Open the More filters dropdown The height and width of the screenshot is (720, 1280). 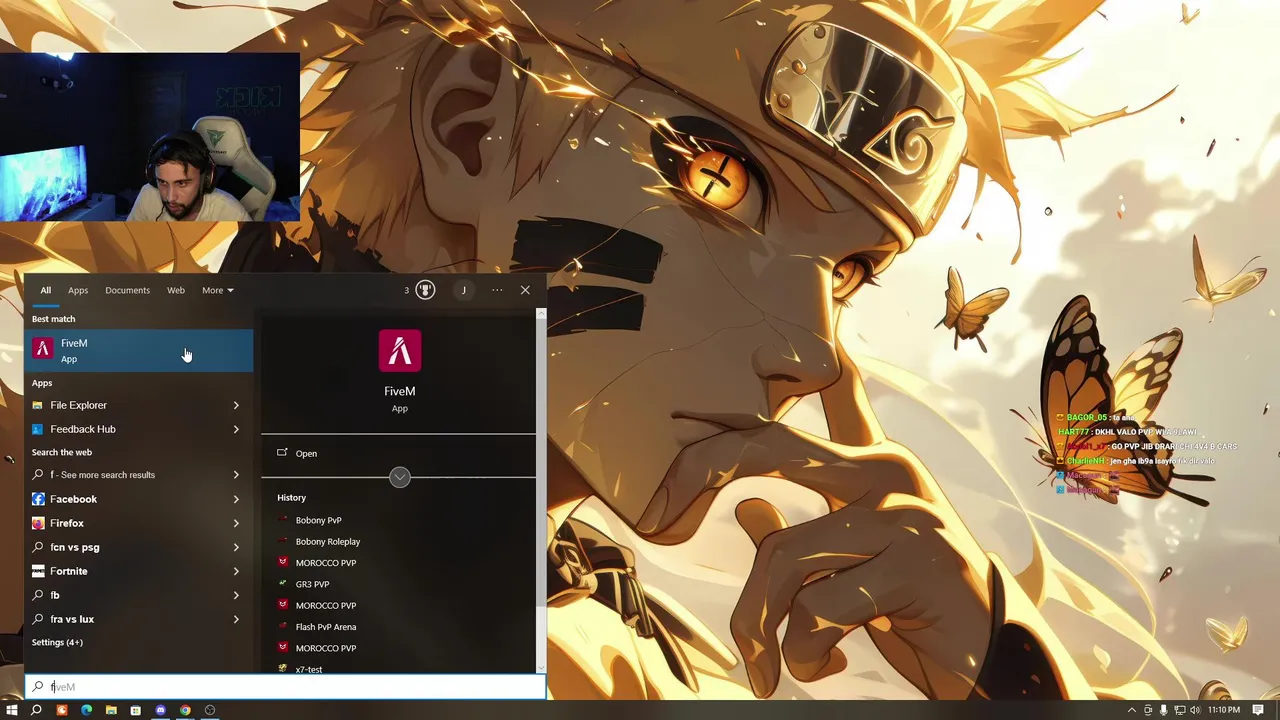[217, 290]
